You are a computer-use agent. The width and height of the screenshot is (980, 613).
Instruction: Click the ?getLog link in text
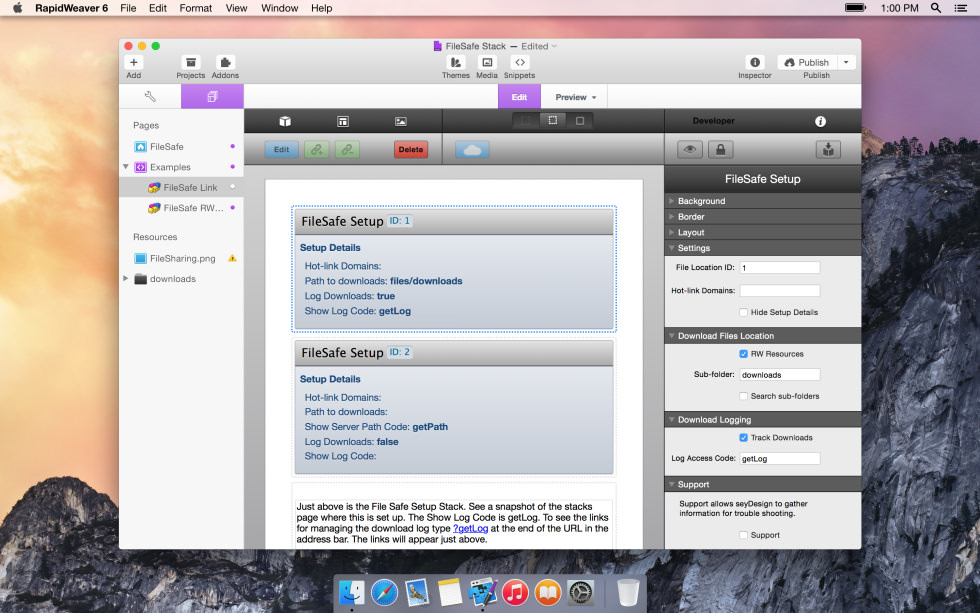point(470,529)
